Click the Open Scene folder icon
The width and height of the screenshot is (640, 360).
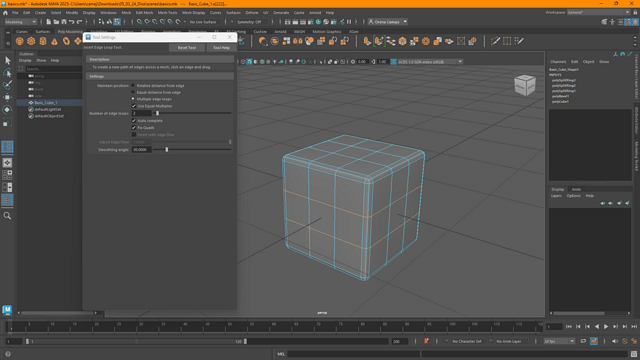[56, 22]
